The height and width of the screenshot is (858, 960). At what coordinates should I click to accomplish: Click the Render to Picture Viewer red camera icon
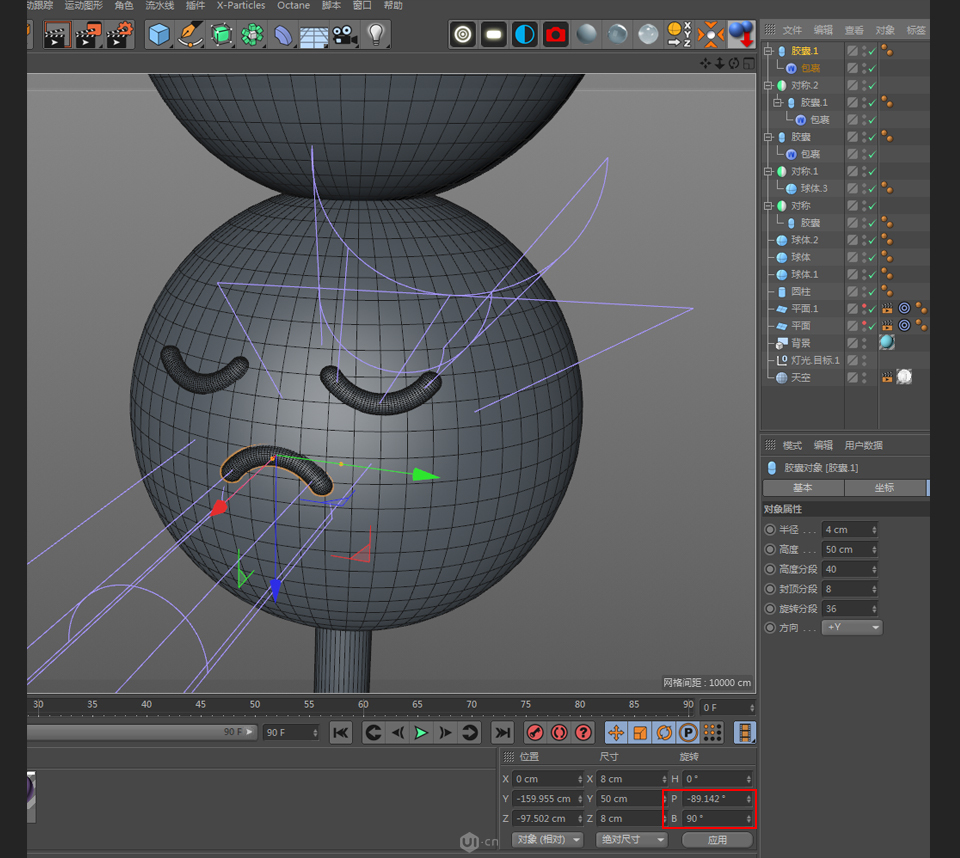click(x=553, y=34)
